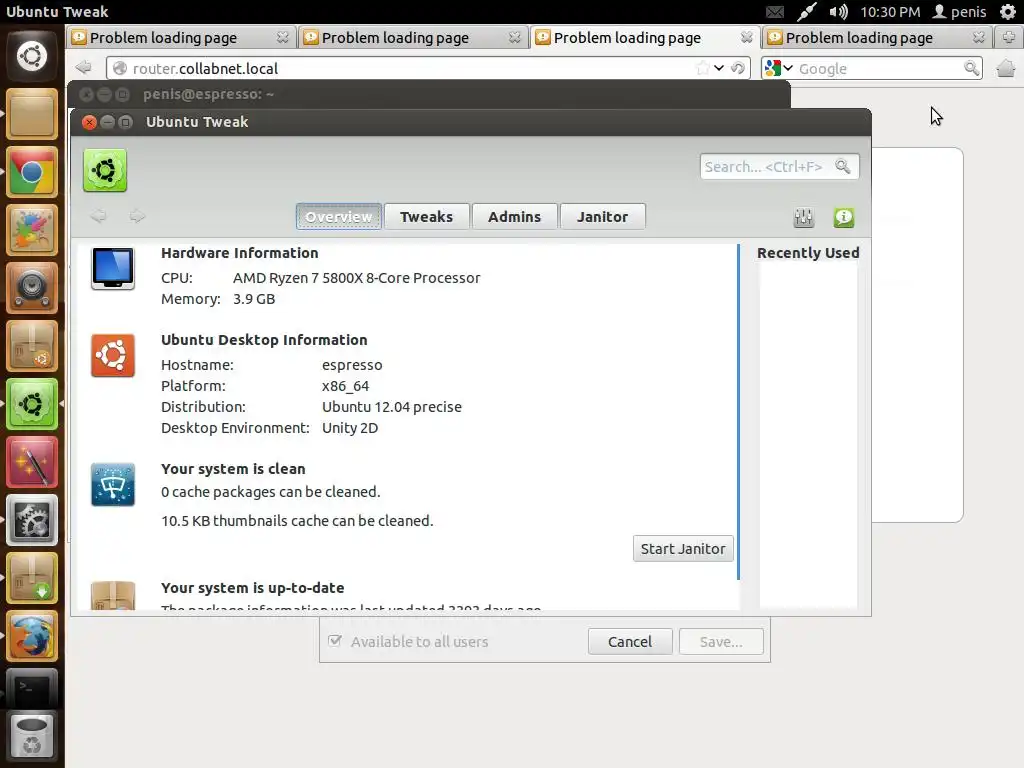Select the fourth Problem loading page tab

(877, 38)
